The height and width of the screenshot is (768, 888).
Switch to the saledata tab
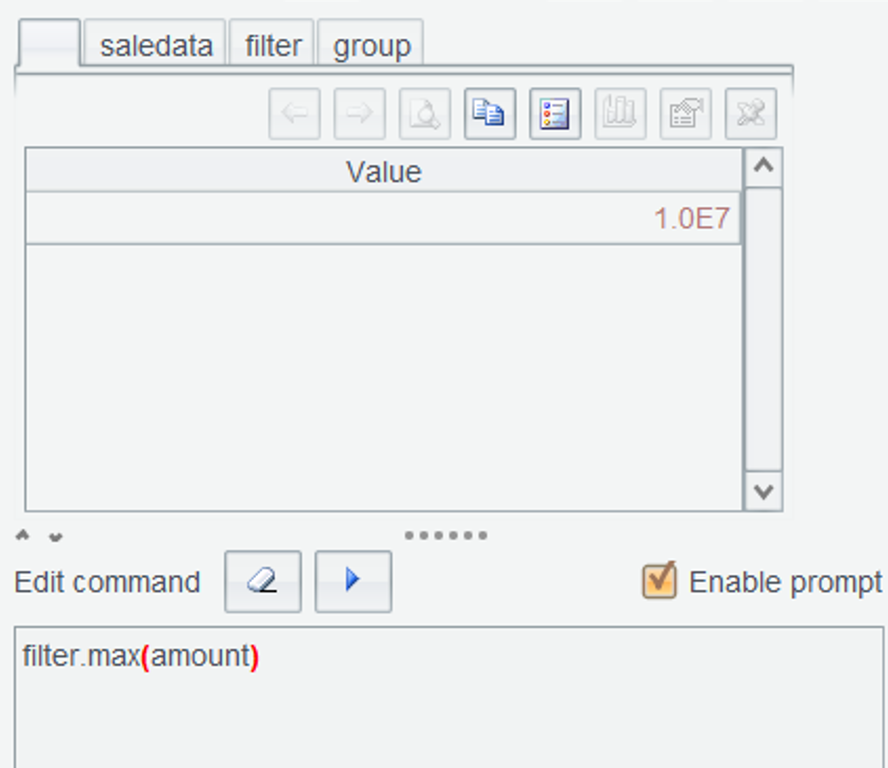point(156,46)
